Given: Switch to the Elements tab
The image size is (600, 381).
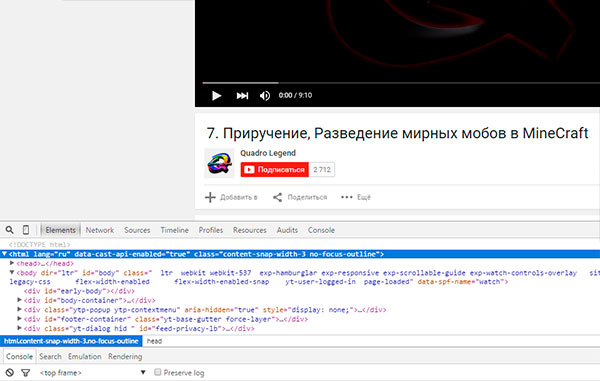Looking at the screenshot, I should [x=60, y=230].
